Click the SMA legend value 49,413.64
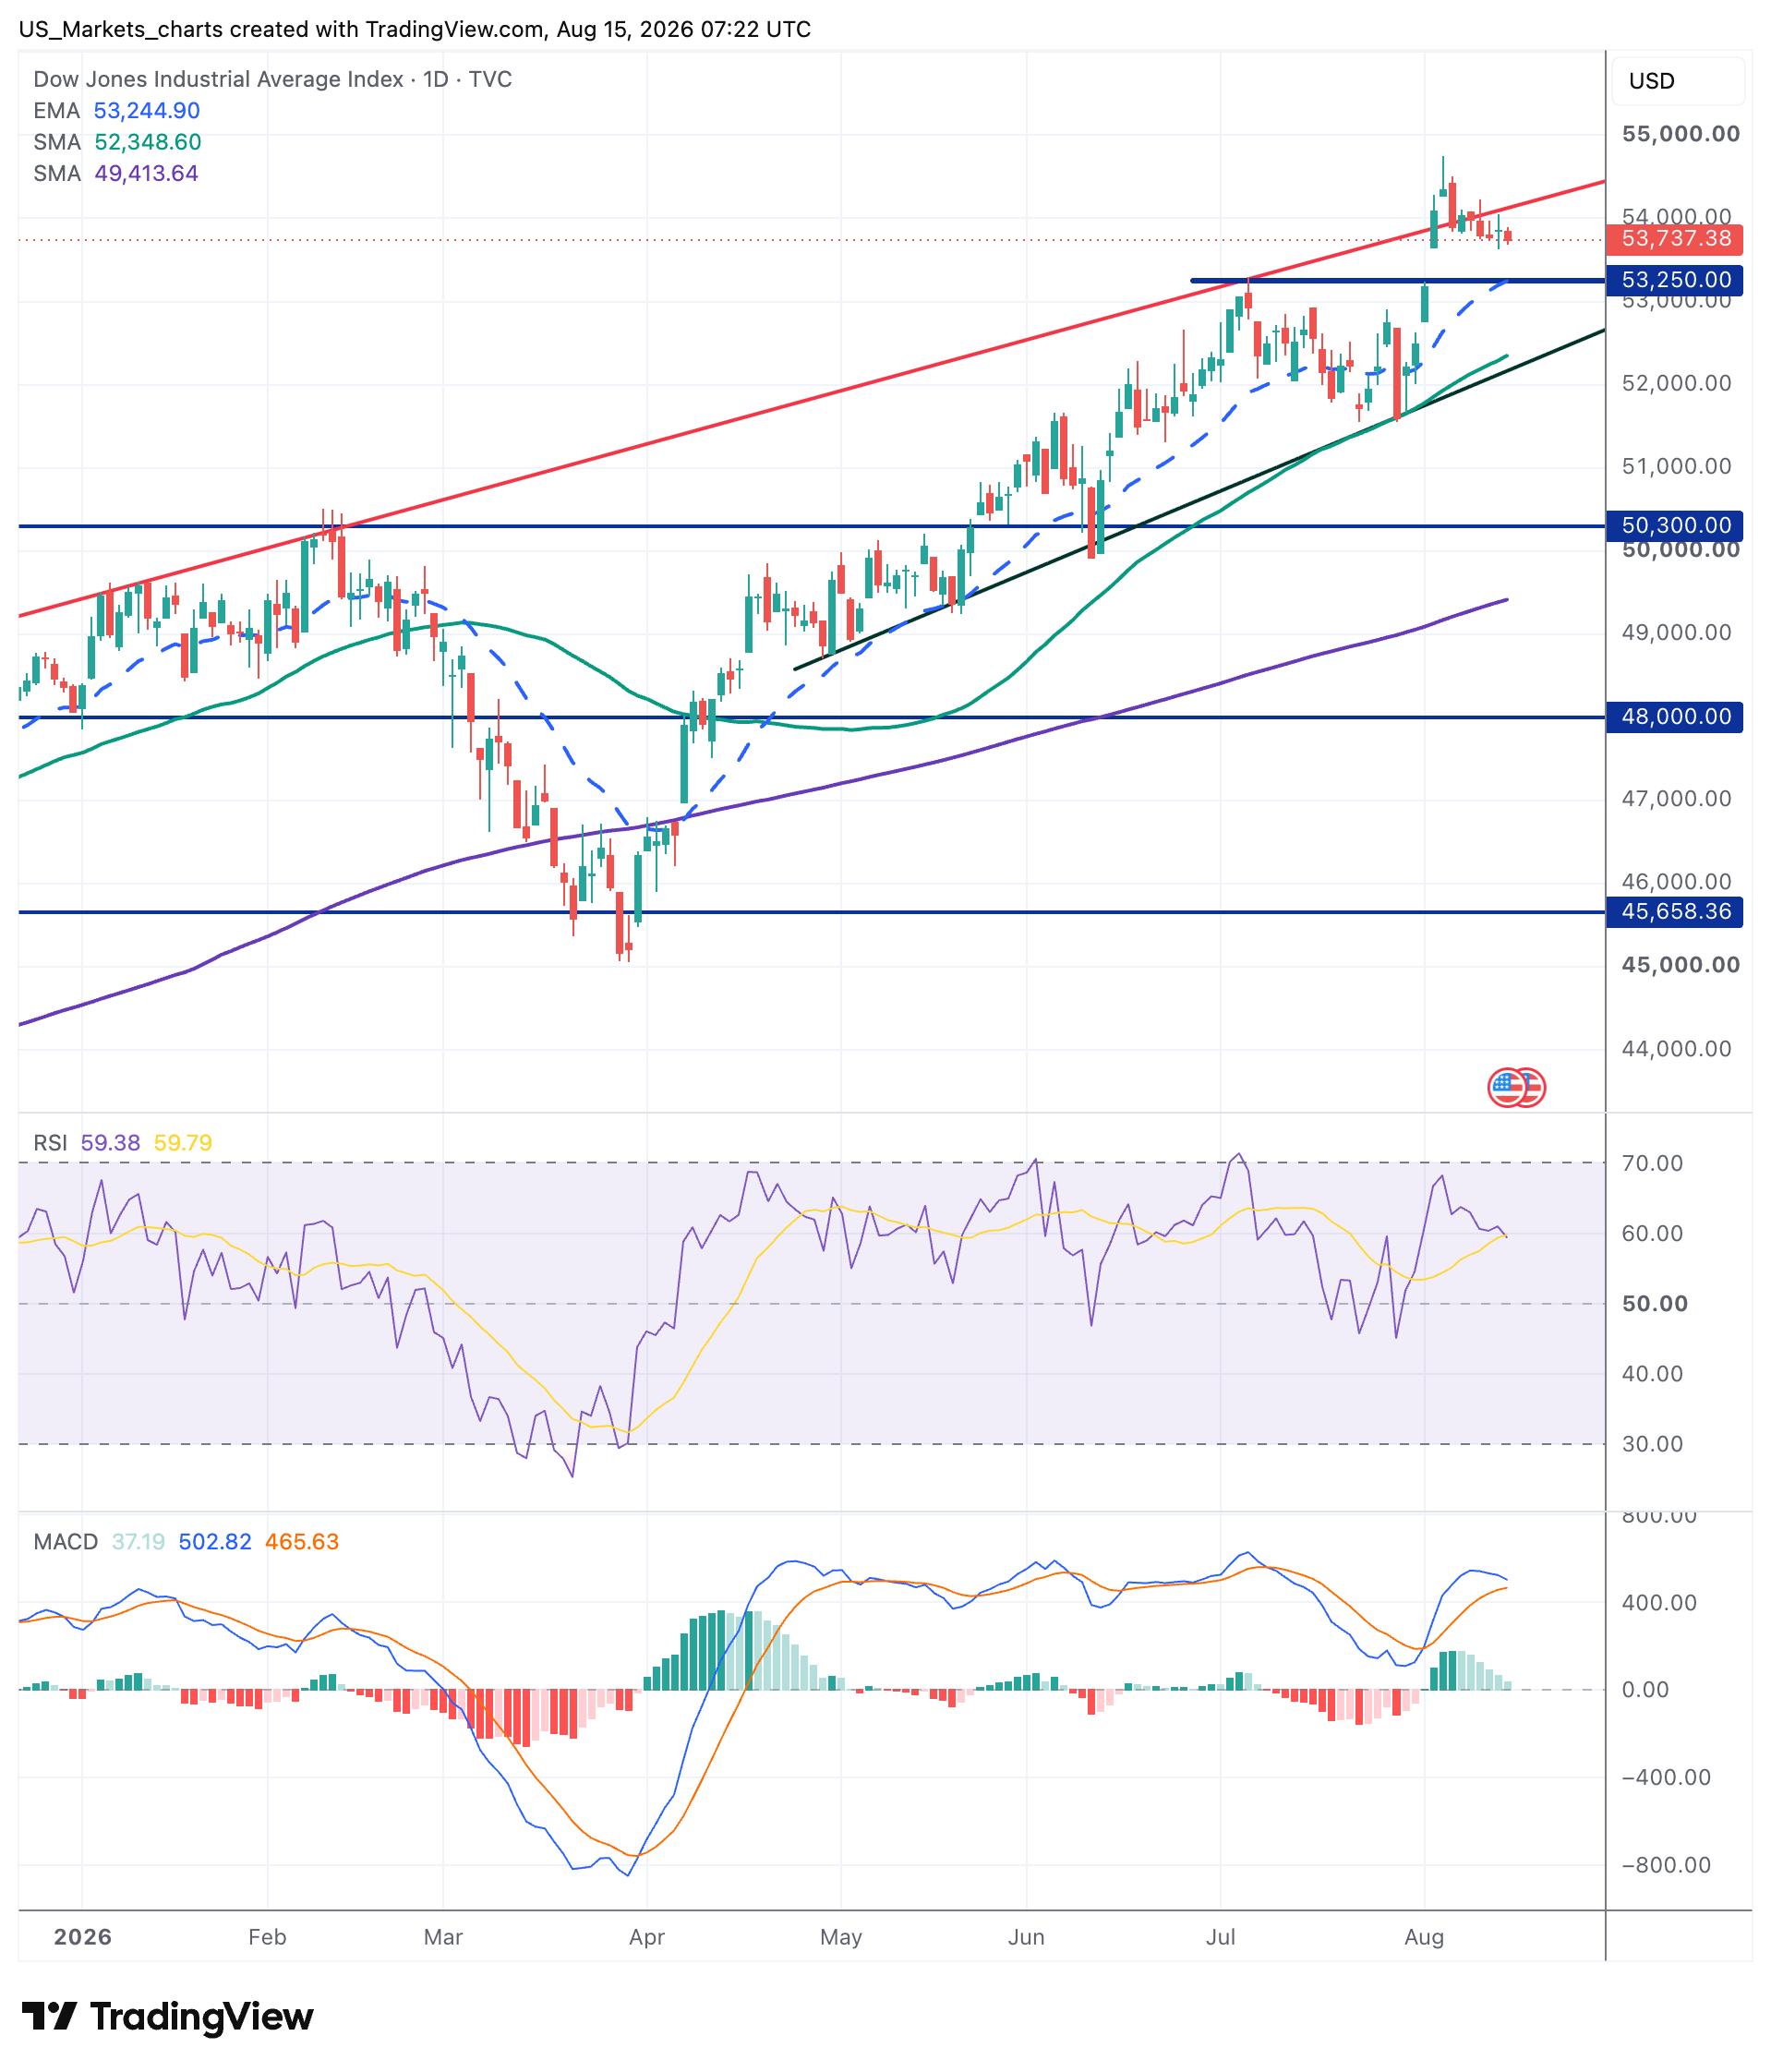 (x=146, y=173)
